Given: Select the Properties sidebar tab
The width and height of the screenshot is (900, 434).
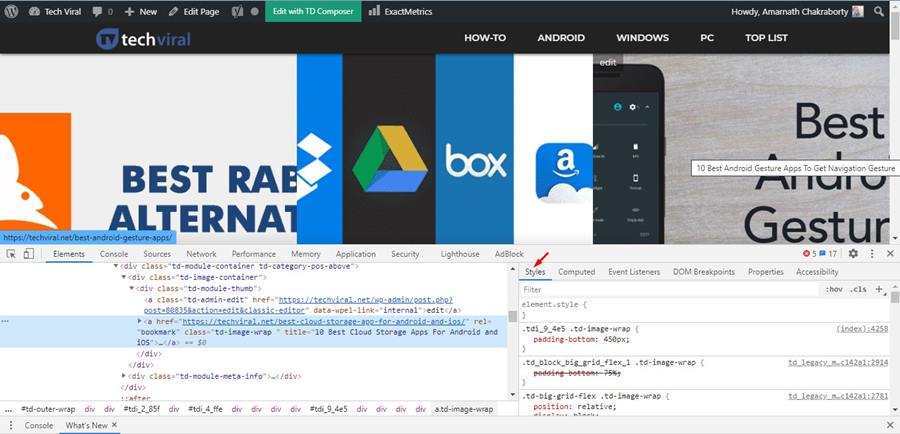Looking at the screenshot, I should click(x=766, y=272).
